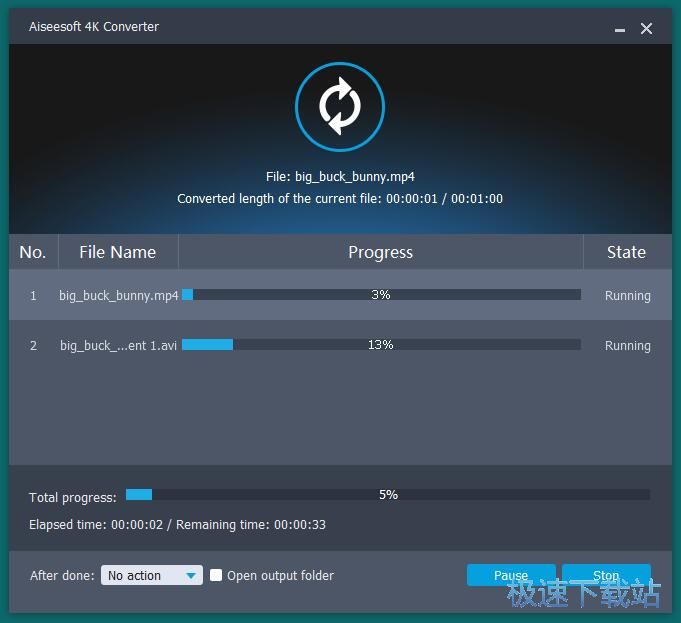Click the Aiseesoft 4K Converter title text
The image size is (681, 623).
pyautogui.click(x=94, y=27)
